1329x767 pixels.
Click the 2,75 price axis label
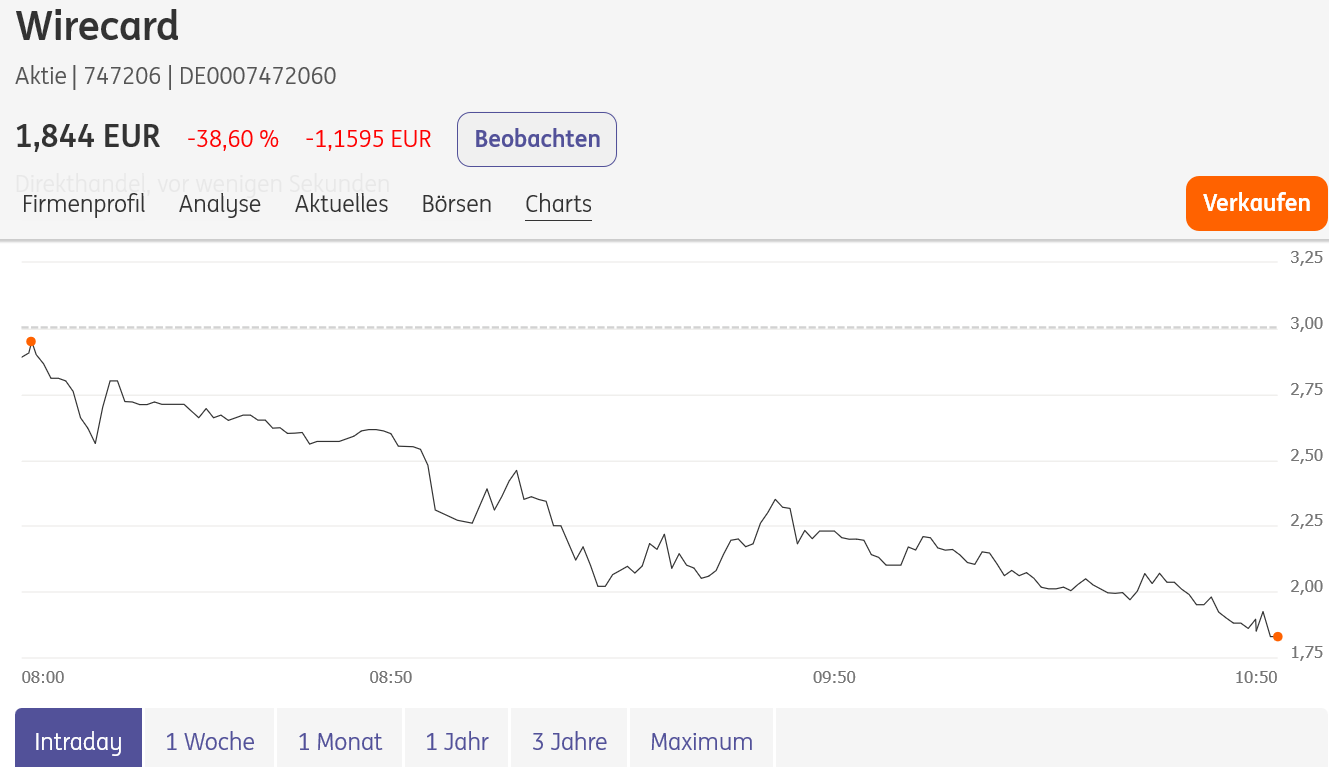click(1307, 390)
